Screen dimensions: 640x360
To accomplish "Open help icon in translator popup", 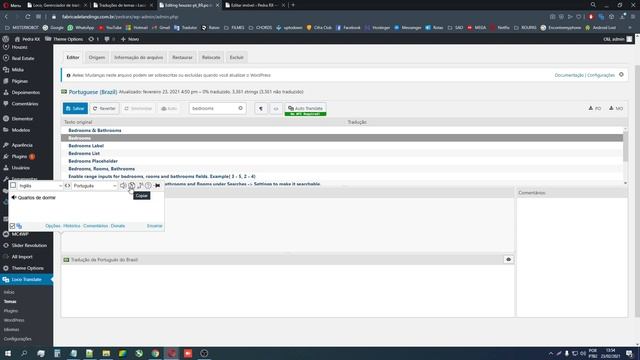I will pos(148,186).
